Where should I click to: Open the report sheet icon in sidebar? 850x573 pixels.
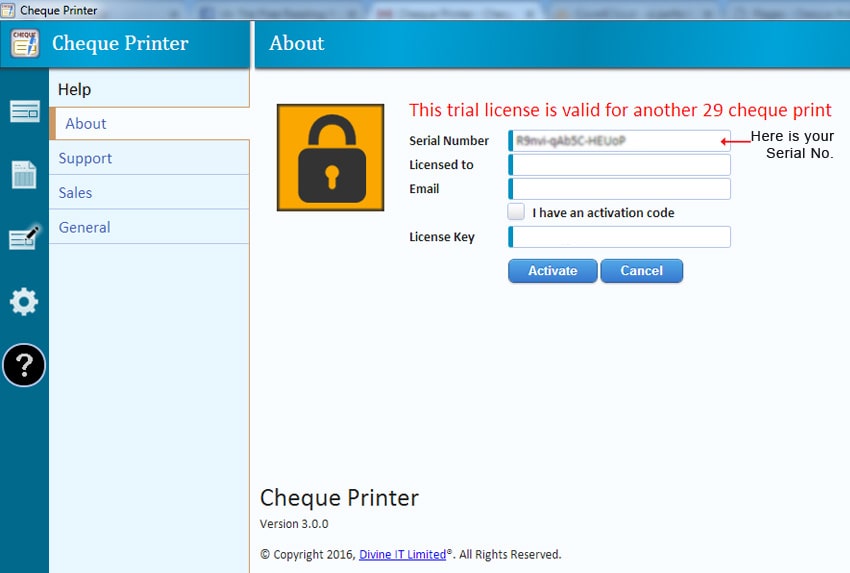click(x=24, y=174)
